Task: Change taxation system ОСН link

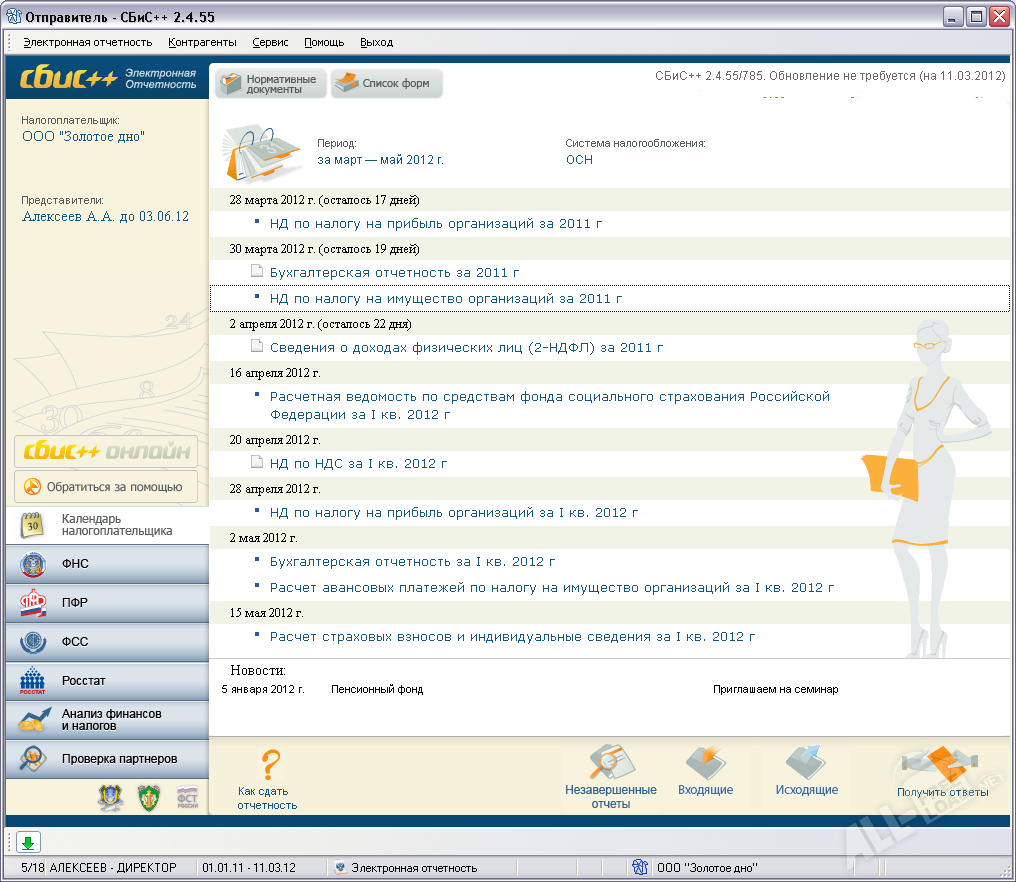Action: click(579, 159)
